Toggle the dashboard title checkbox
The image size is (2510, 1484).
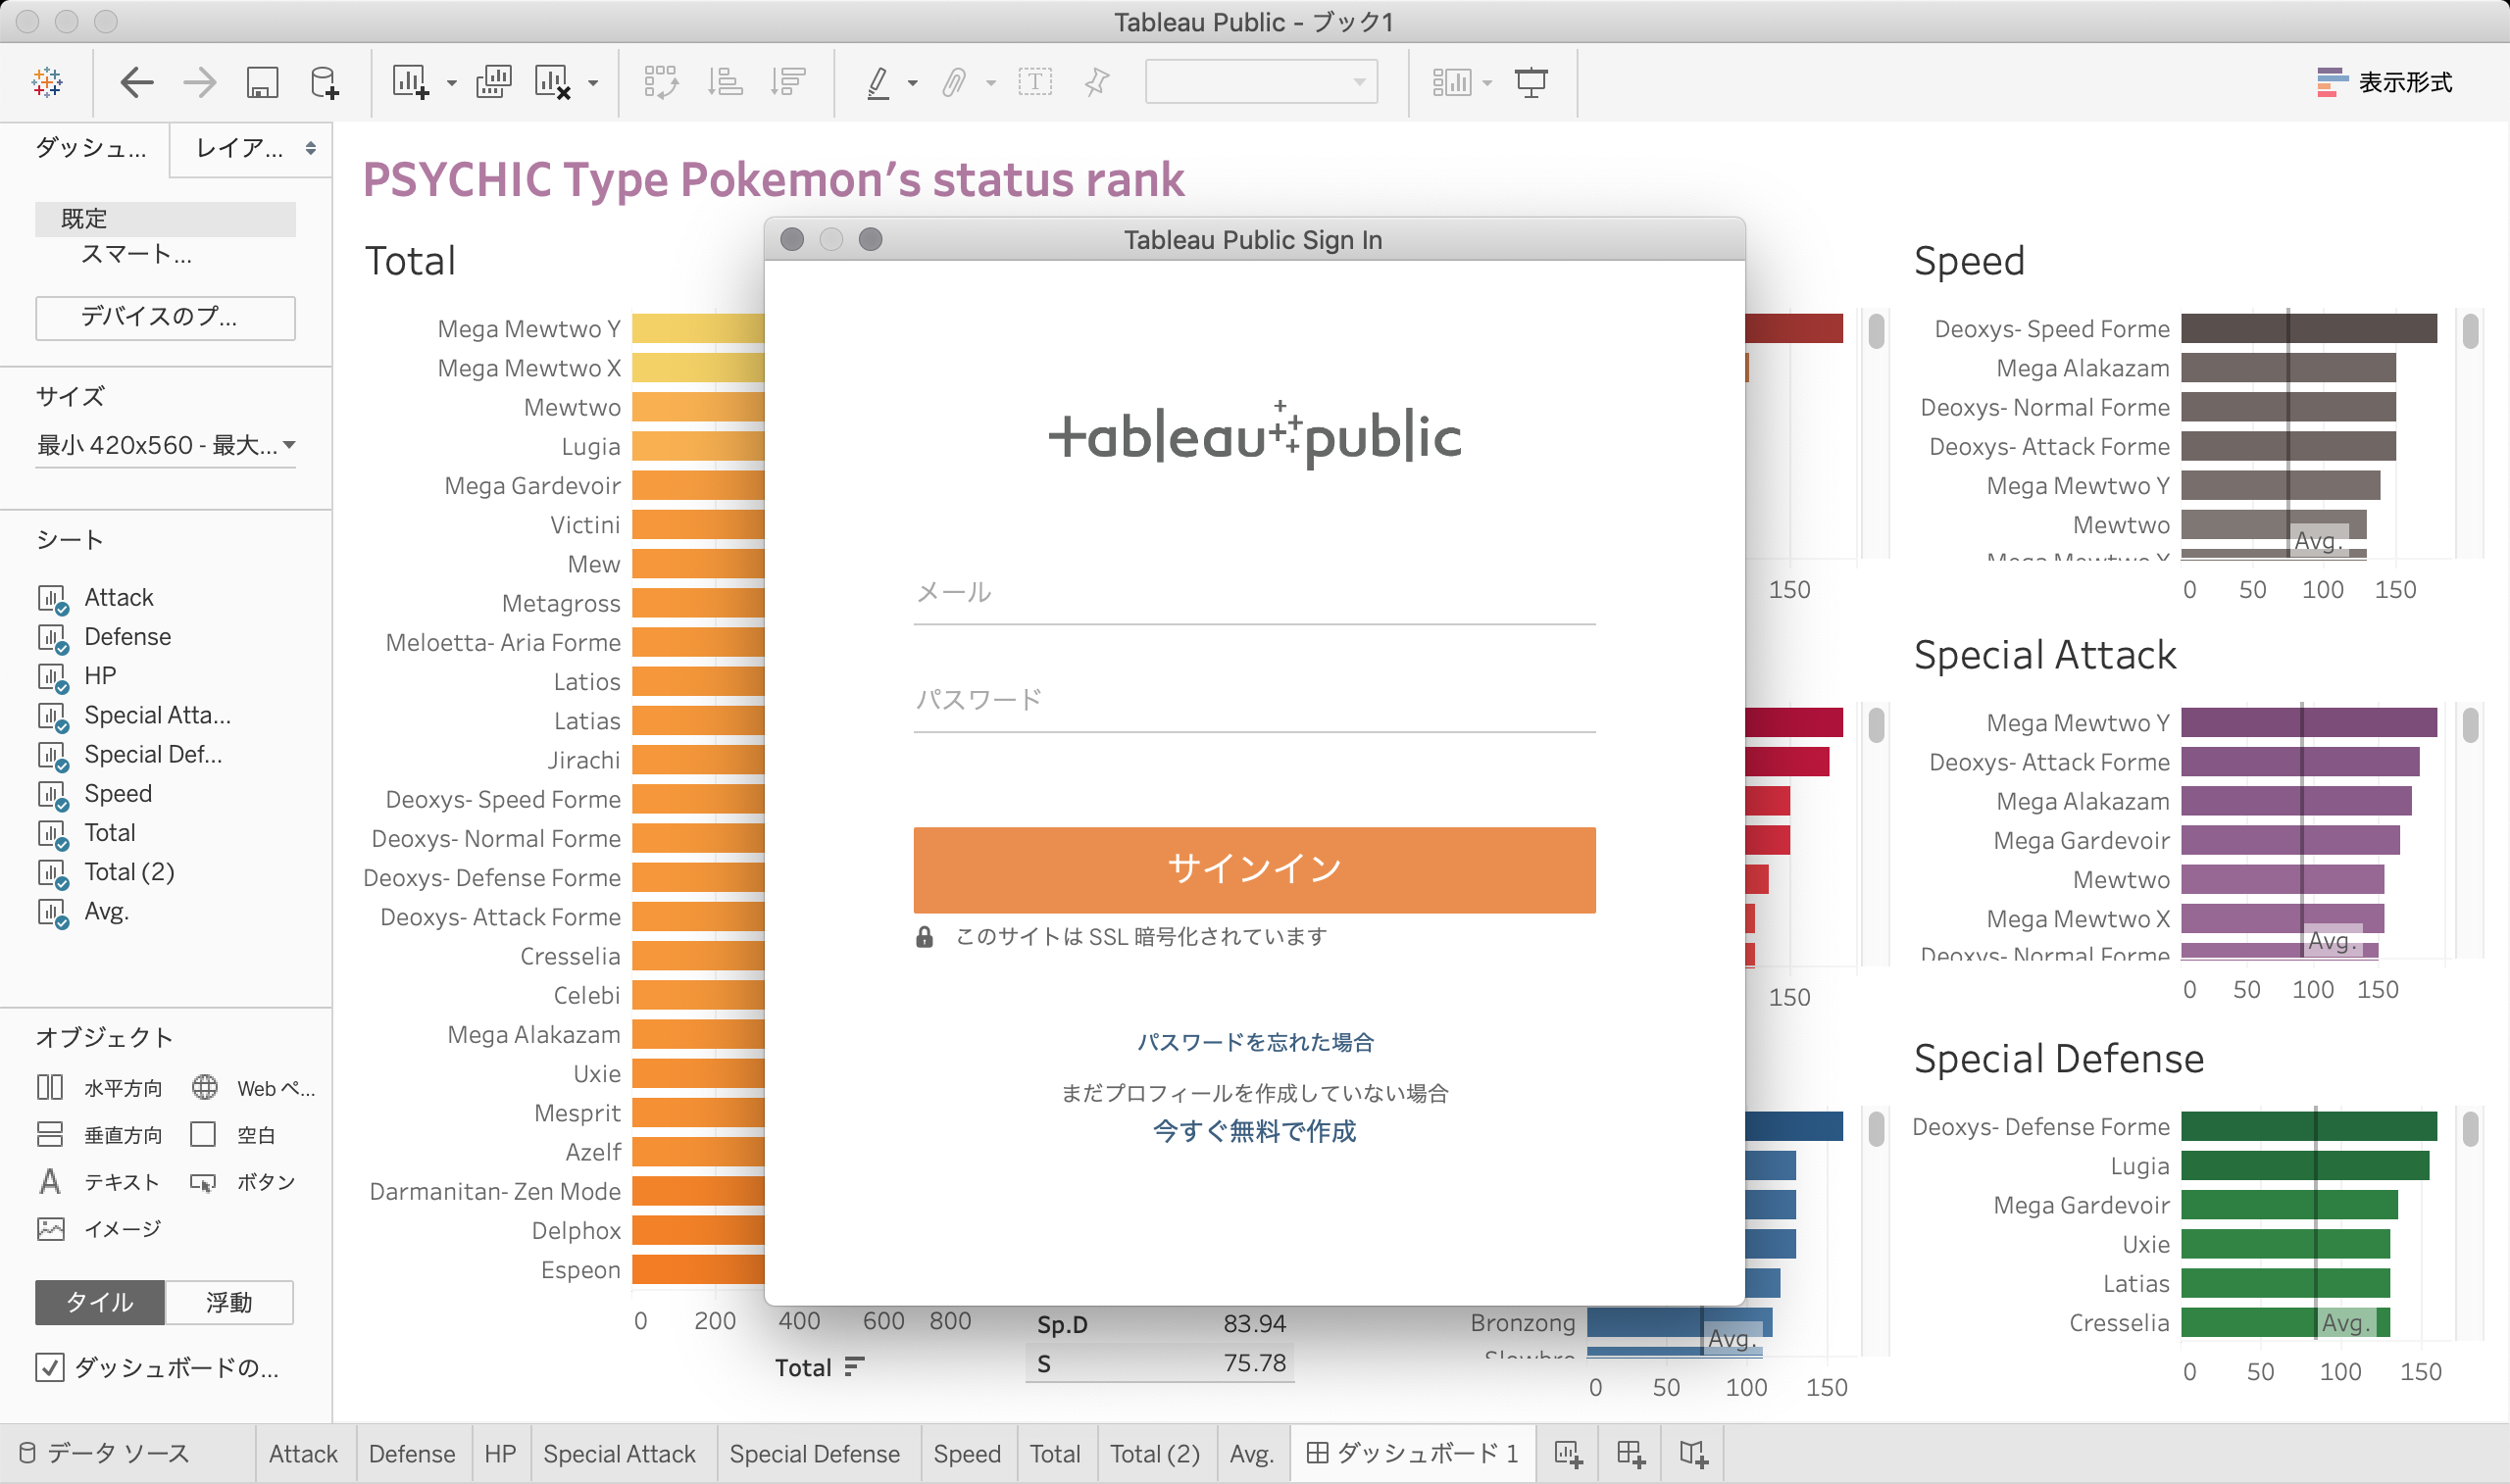50,1367
